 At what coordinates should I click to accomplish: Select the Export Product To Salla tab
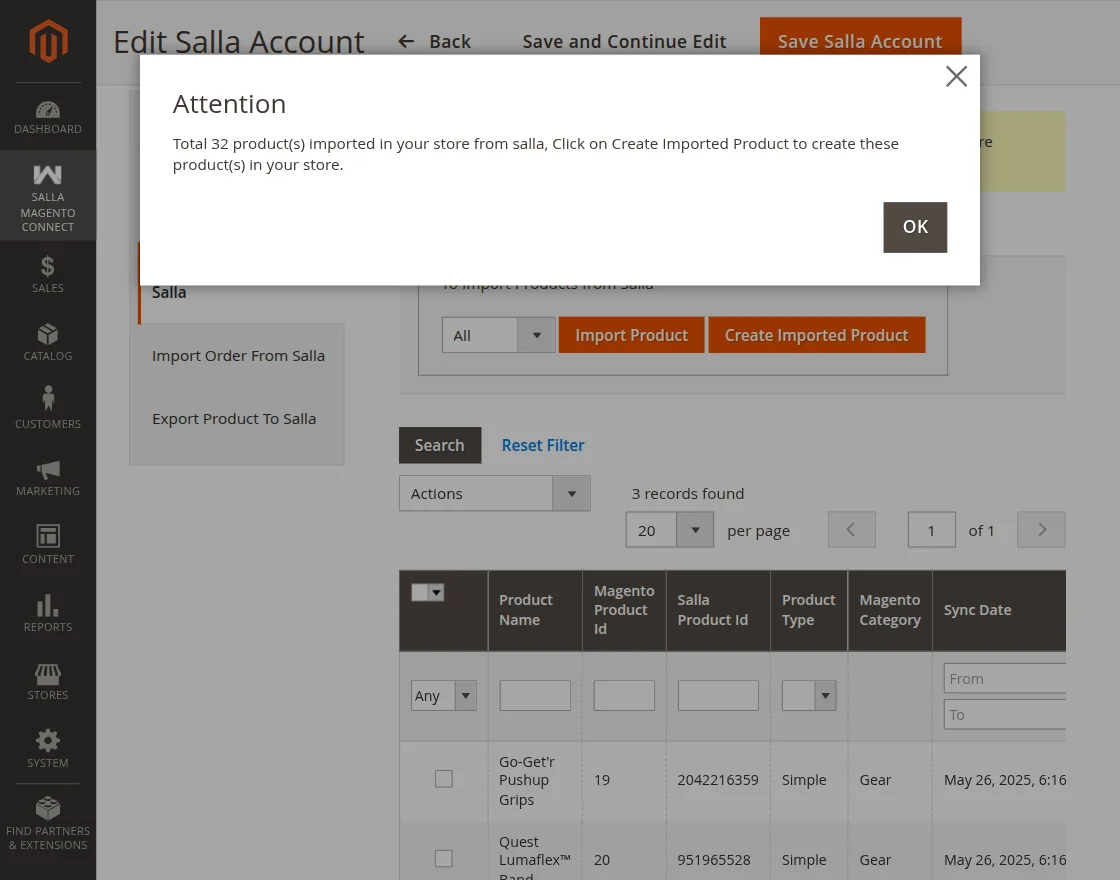pos(234,419)
